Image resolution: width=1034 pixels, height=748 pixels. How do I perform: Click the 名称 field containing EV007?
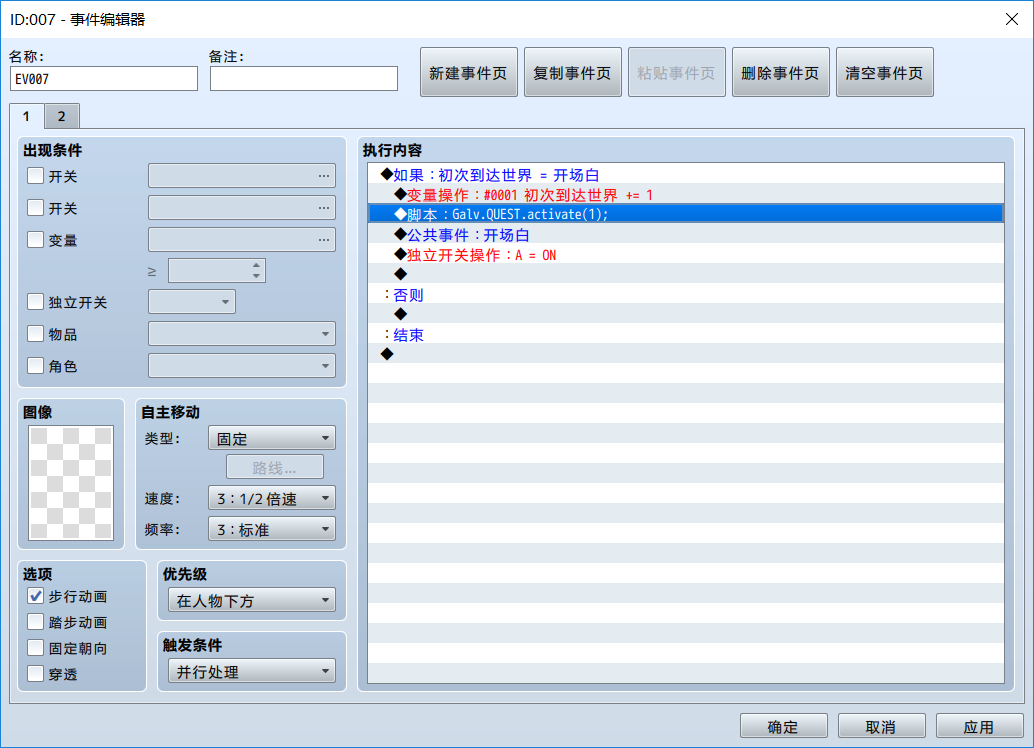coord(104,78)
